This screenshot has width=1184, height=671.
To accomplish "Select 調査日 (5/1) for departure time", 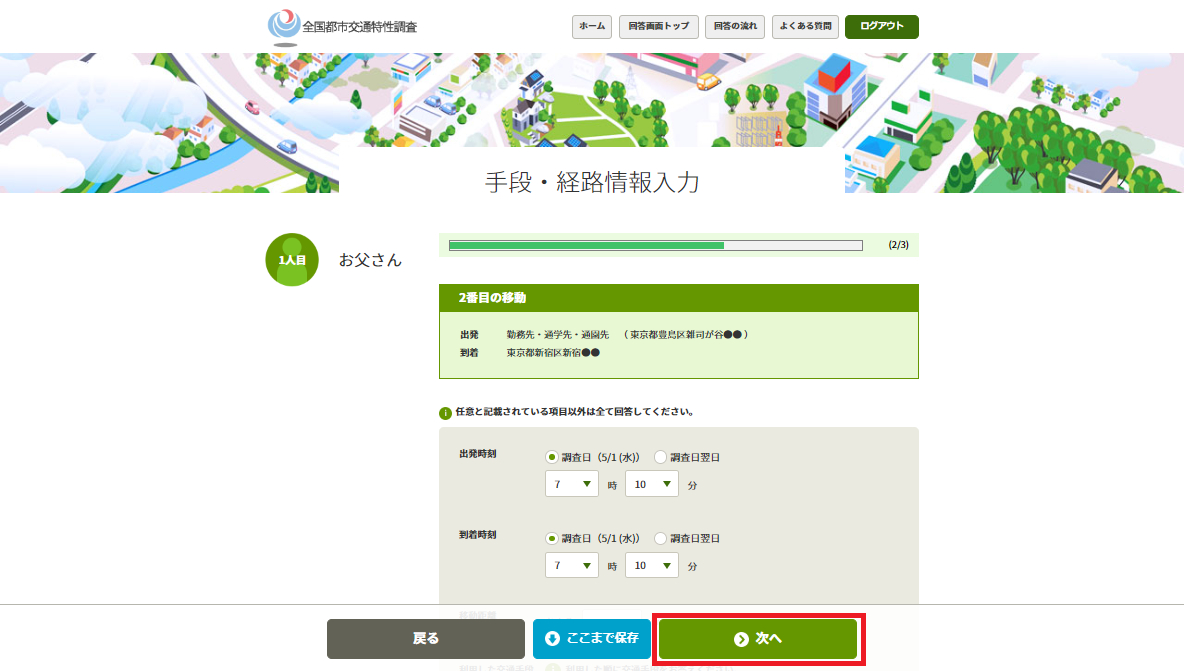I will click(x=552, y=457).
